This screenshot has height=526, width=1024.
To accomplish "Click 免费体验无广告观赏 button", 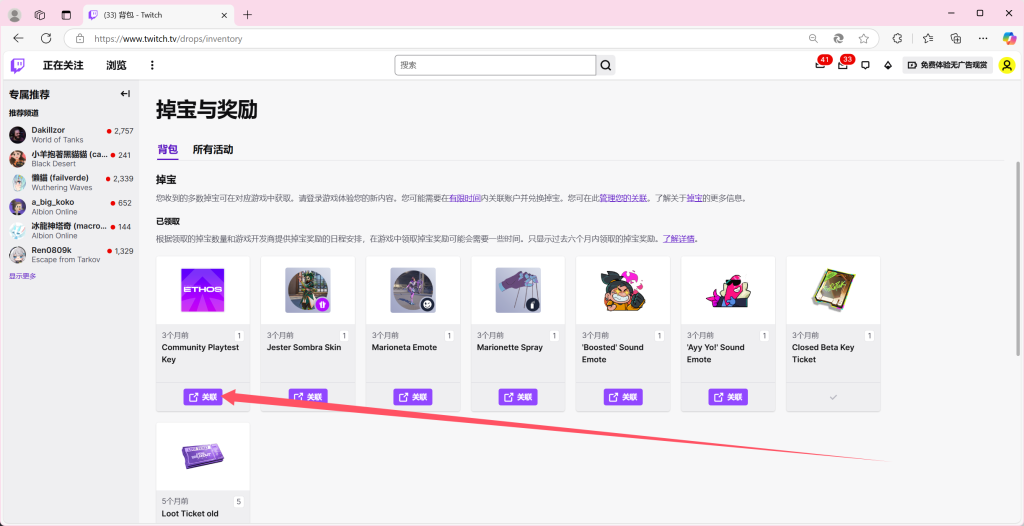I will point(948,65).
